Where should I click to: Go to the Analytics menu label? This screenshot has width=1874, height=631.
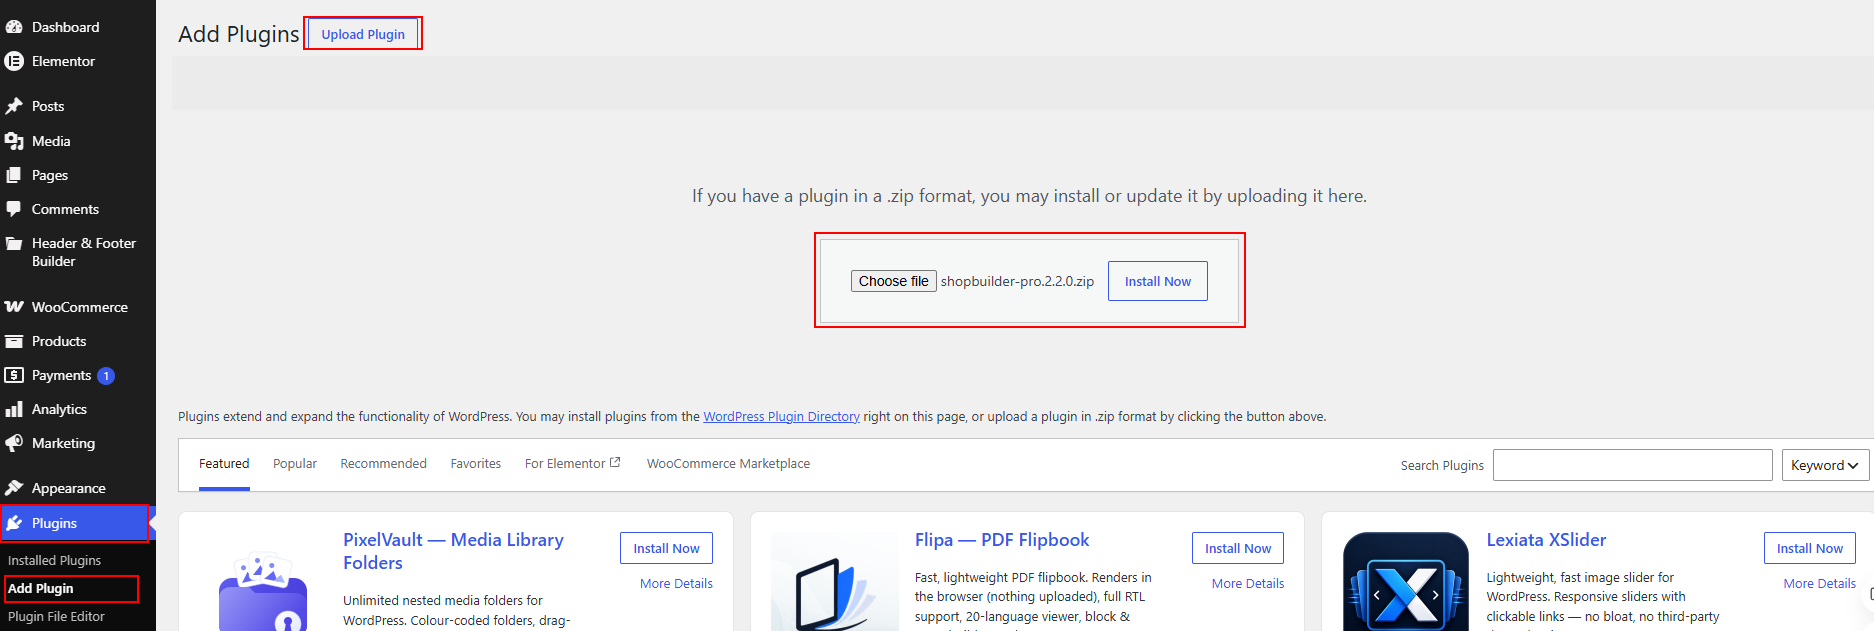[x=59, y=409]
